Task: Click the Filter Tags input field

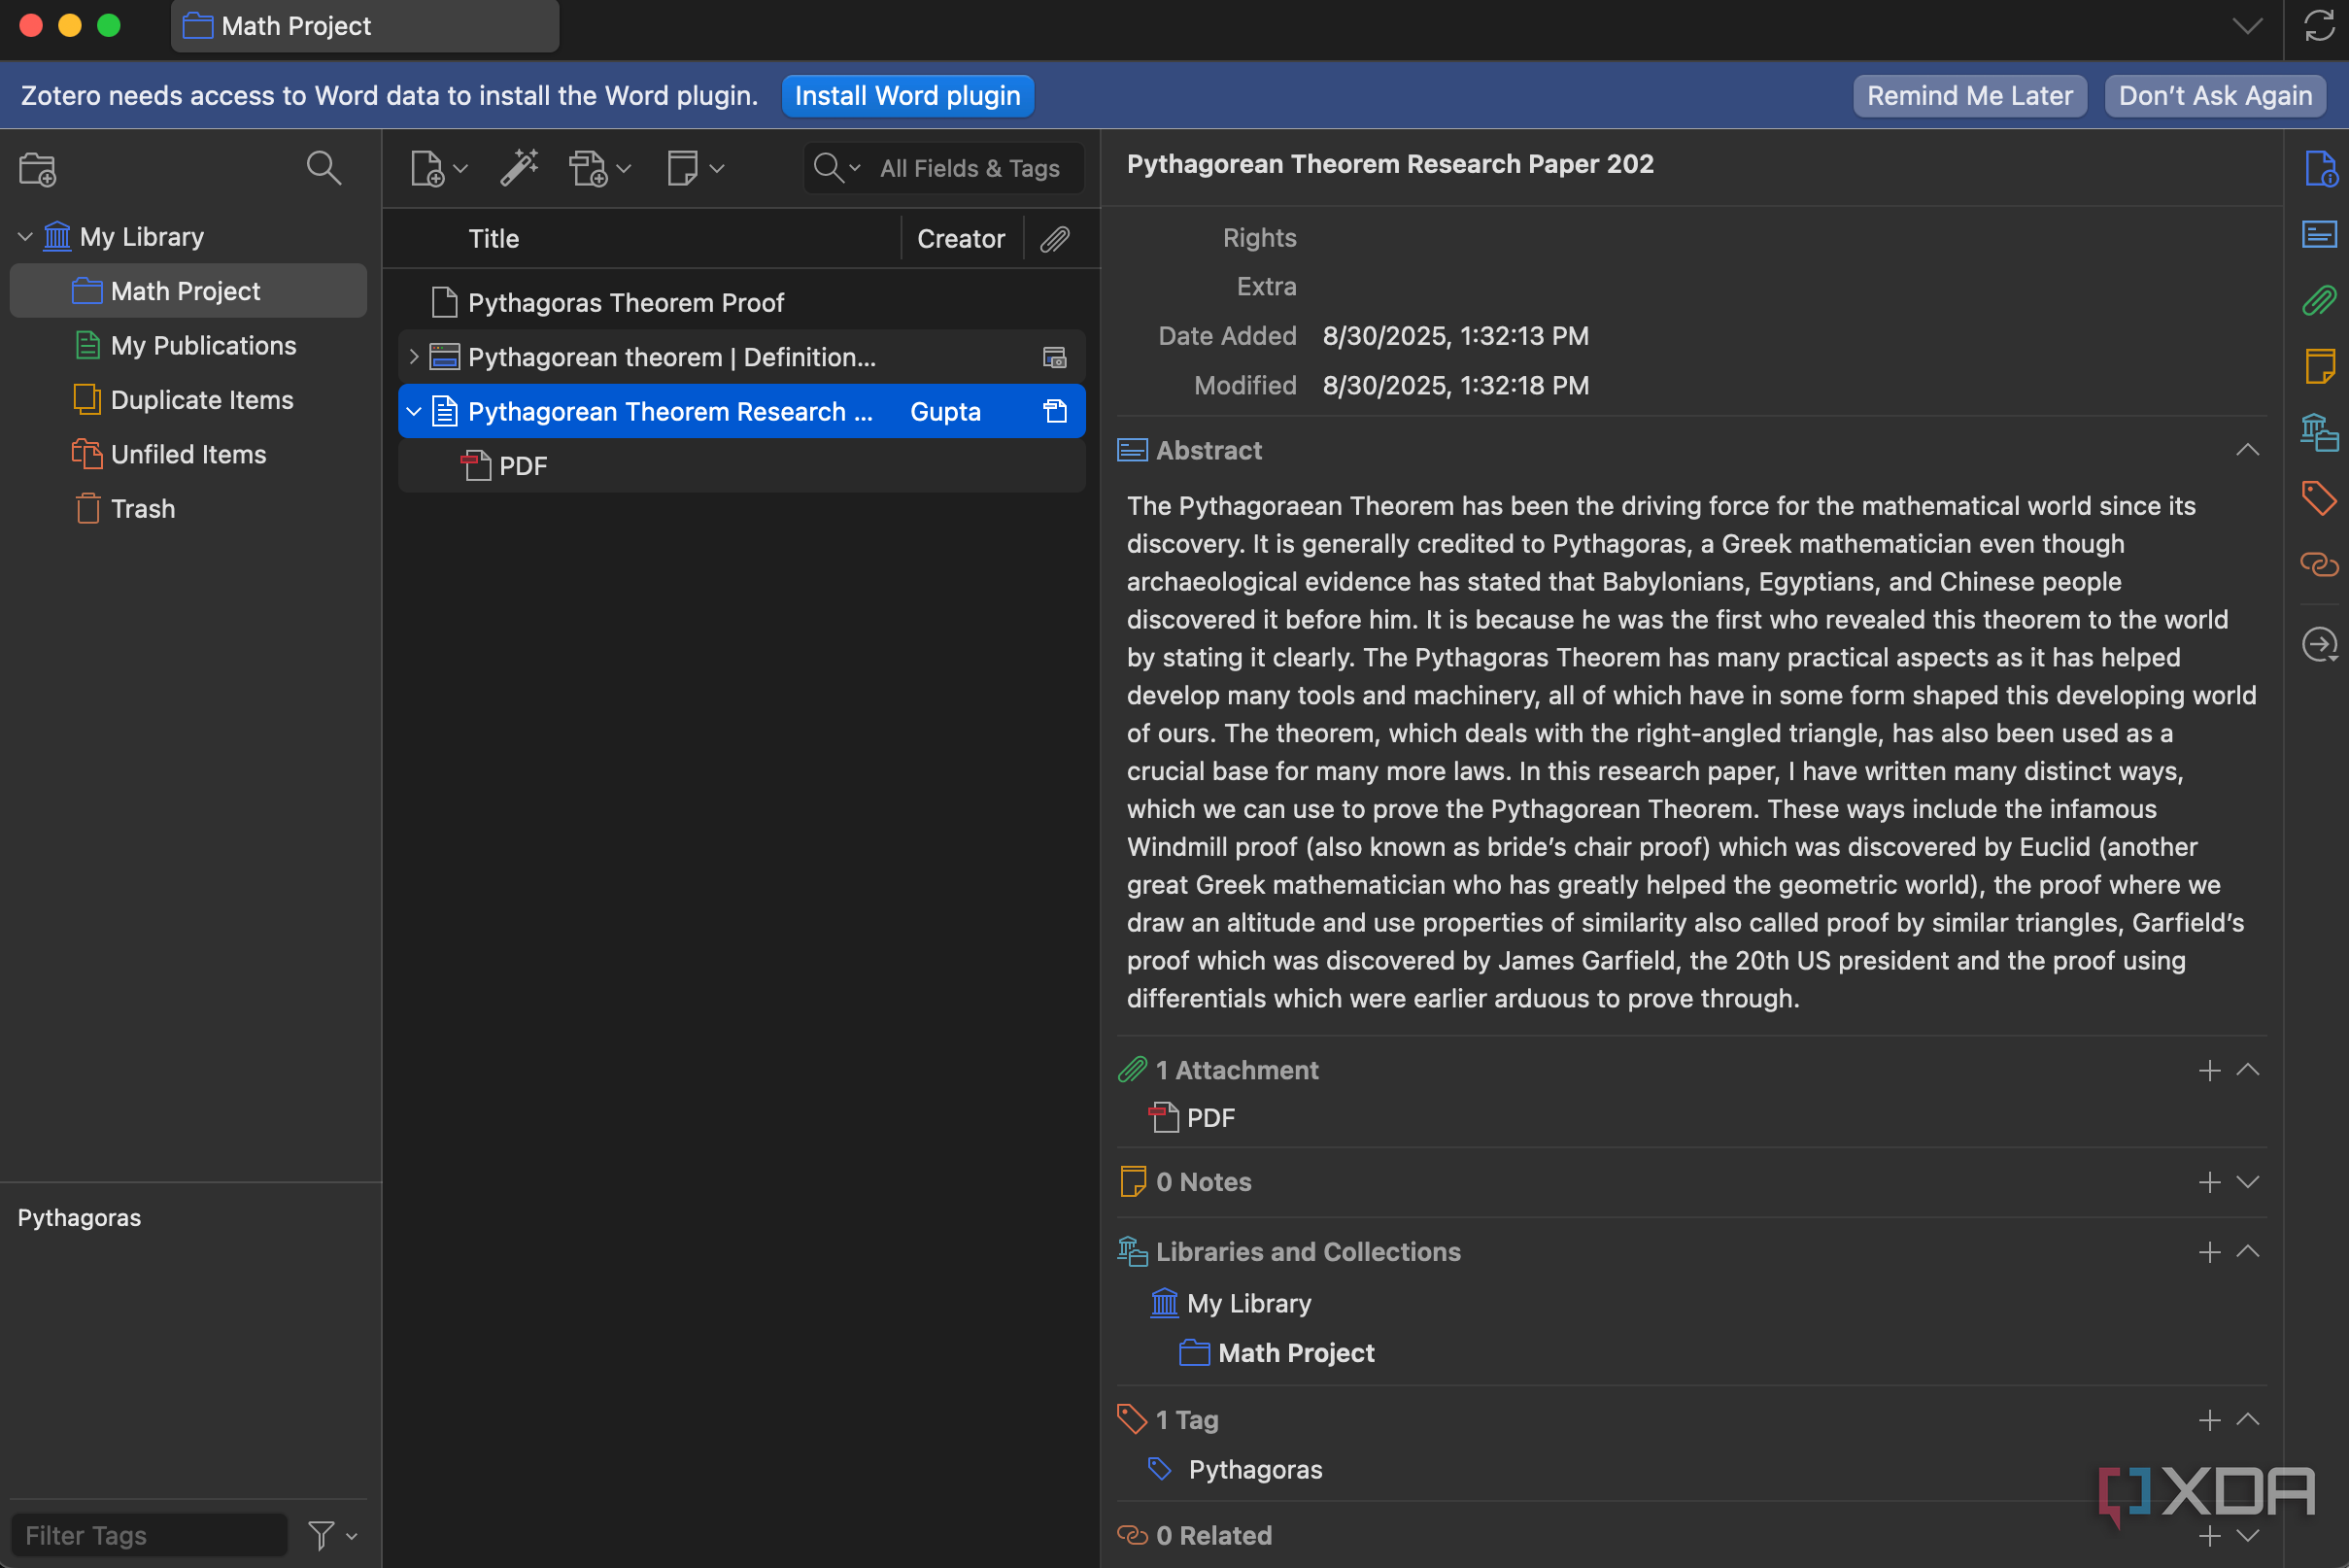Action: tap(149, 1535)
